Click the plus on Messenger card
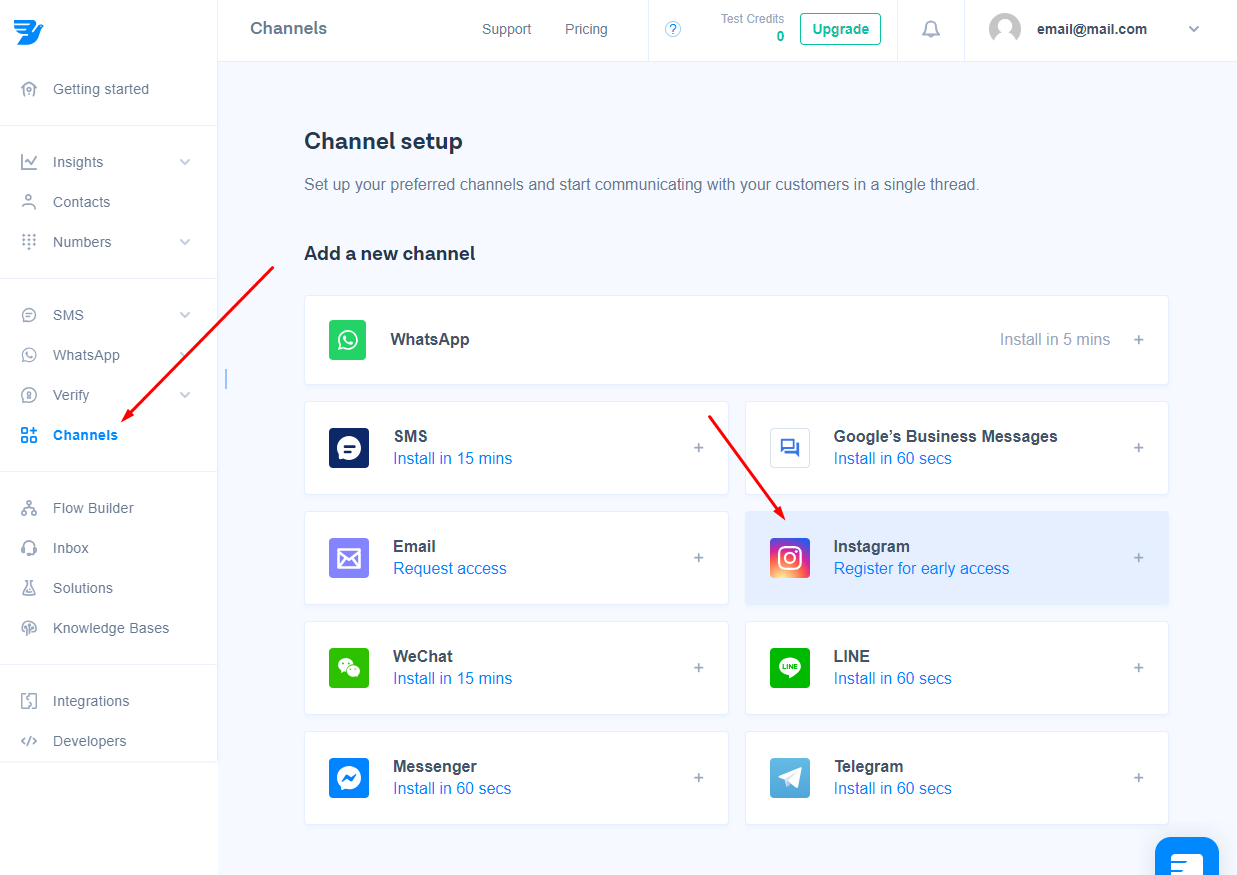Screen dimensions: 1237x875 pyautogui.click(x=699, y=778)
